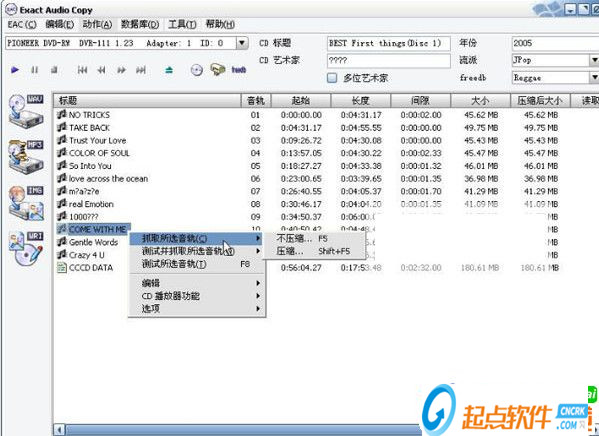Select the Crazy 4 U track
The height and width of the screenshot is (436, 599).
[x=87, y=255]
